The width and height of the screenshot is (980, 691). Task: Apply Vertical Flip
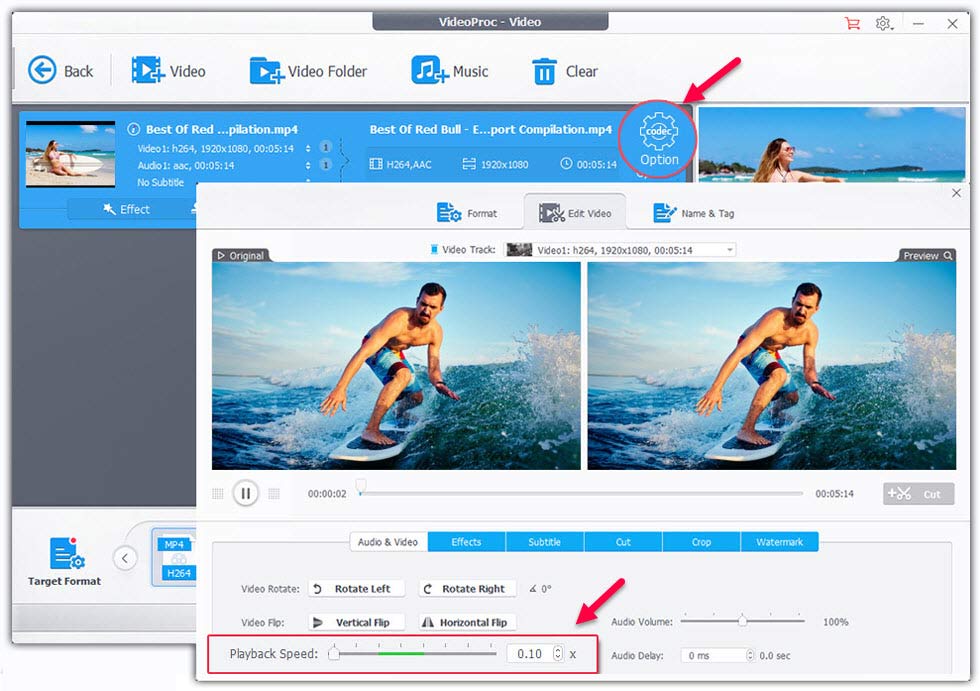(x=356, y=622)
